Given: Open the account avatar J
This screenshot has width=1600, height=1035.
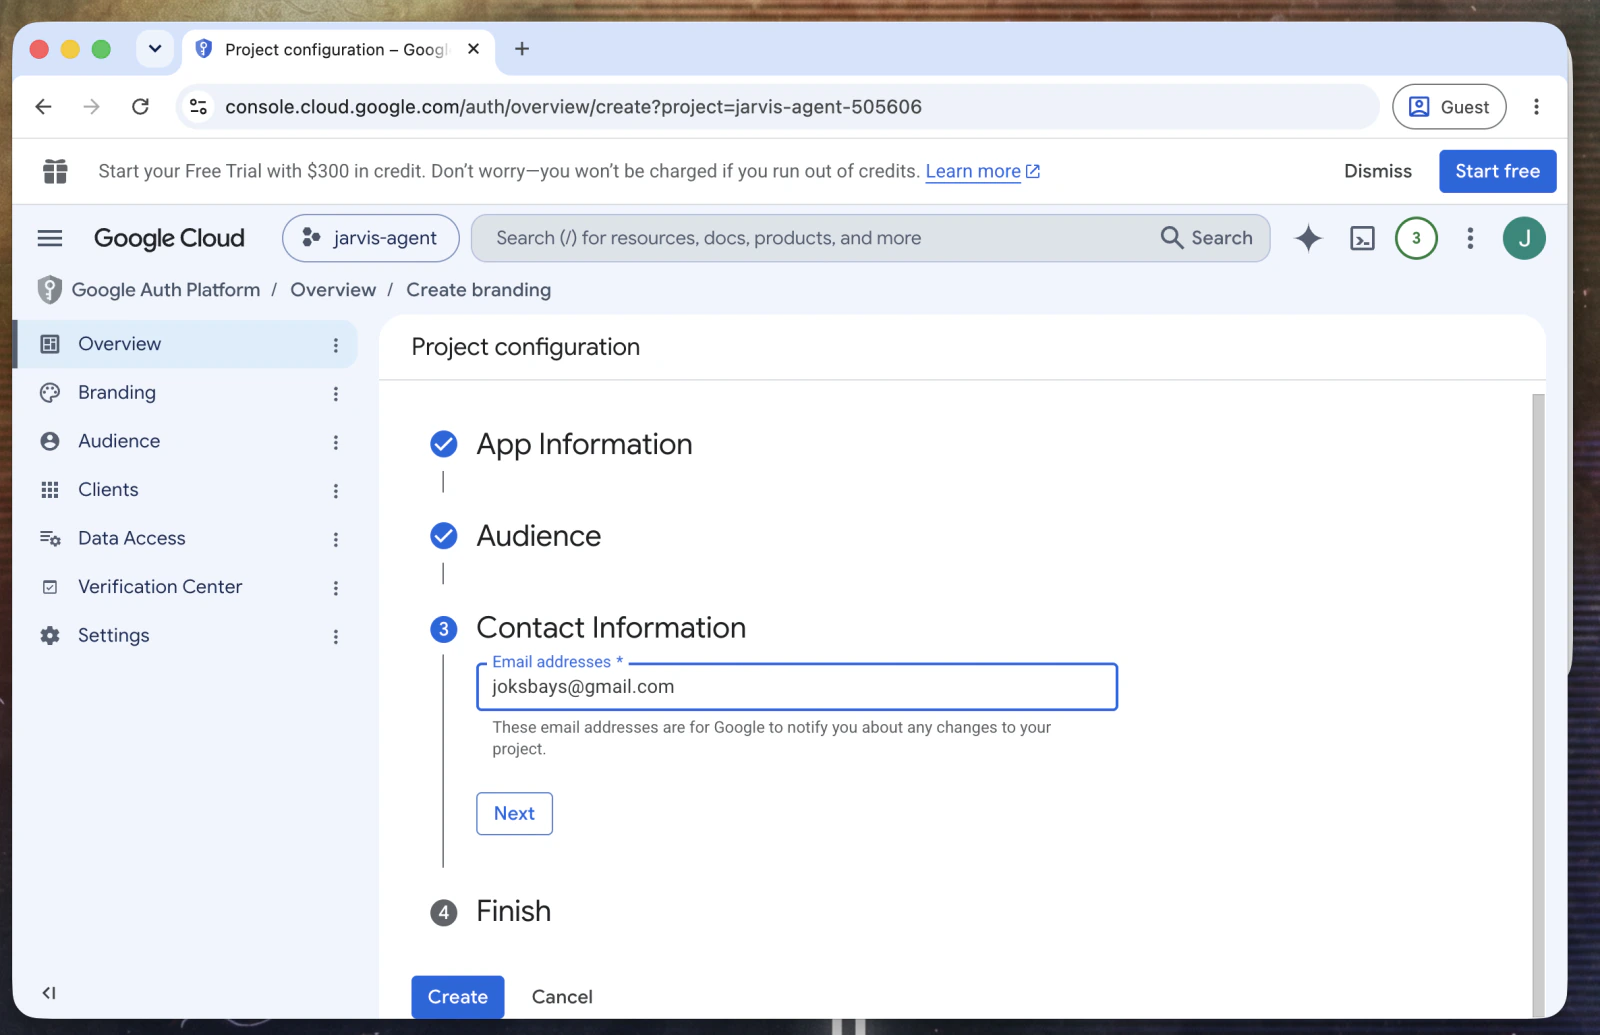Looking at the screenshot, I should click(1524, 238).
